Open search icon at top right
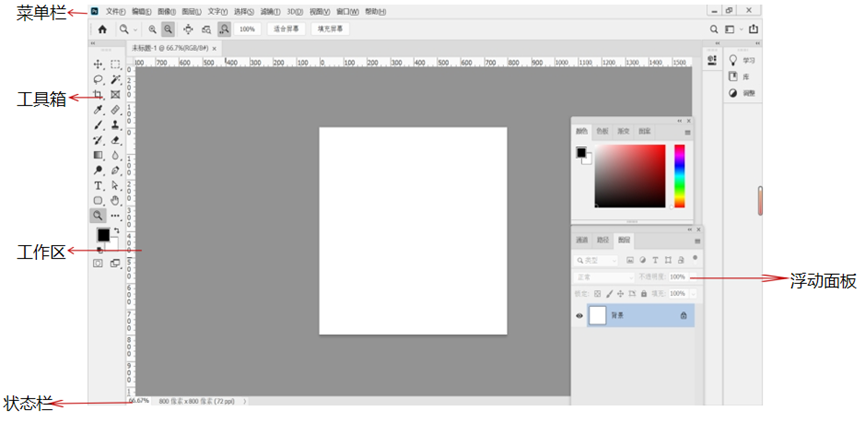 (714, 29)
